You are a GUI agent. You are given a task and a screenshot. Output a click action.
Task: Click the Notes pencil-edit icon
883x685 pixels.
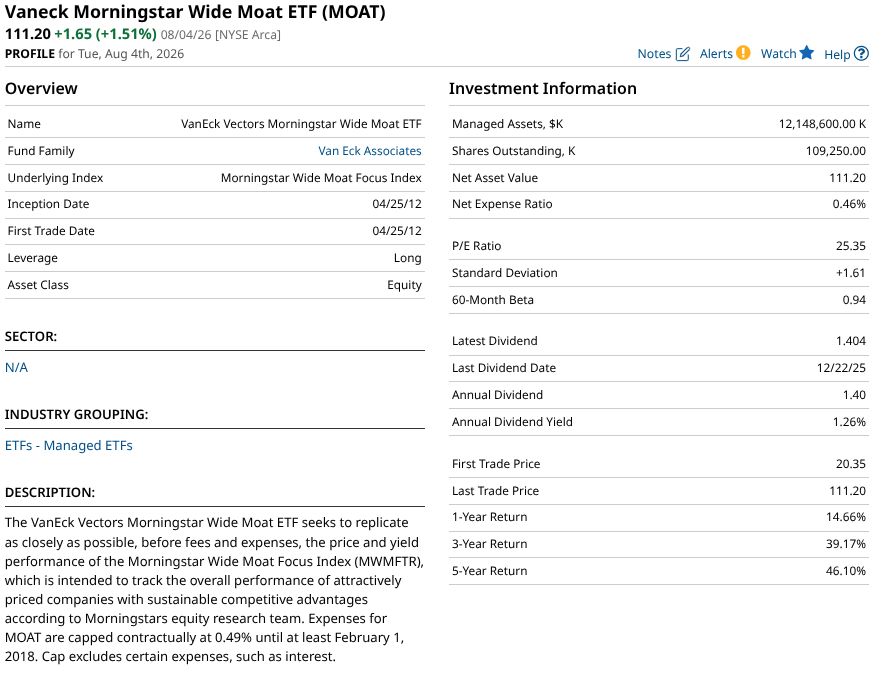tap(682, 54)
